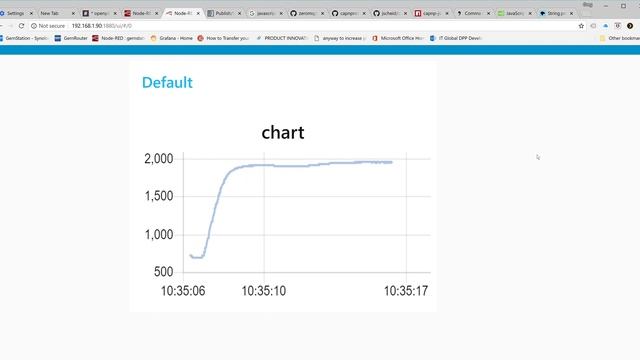Click the 10:35:10 time axis label
Viewport: 640px width, 360px height.
click(264, 291)
